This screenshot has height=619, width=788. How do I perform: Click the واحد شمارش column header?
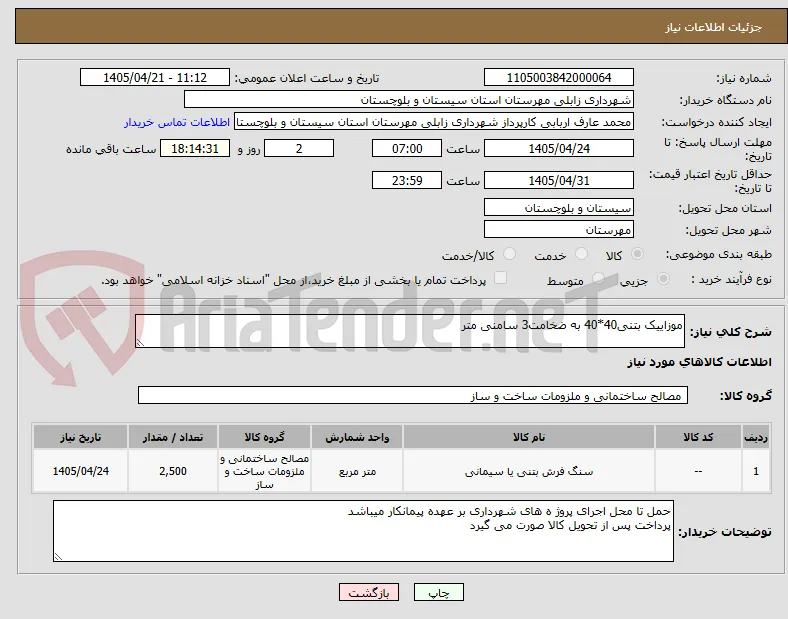pos(357,437)
